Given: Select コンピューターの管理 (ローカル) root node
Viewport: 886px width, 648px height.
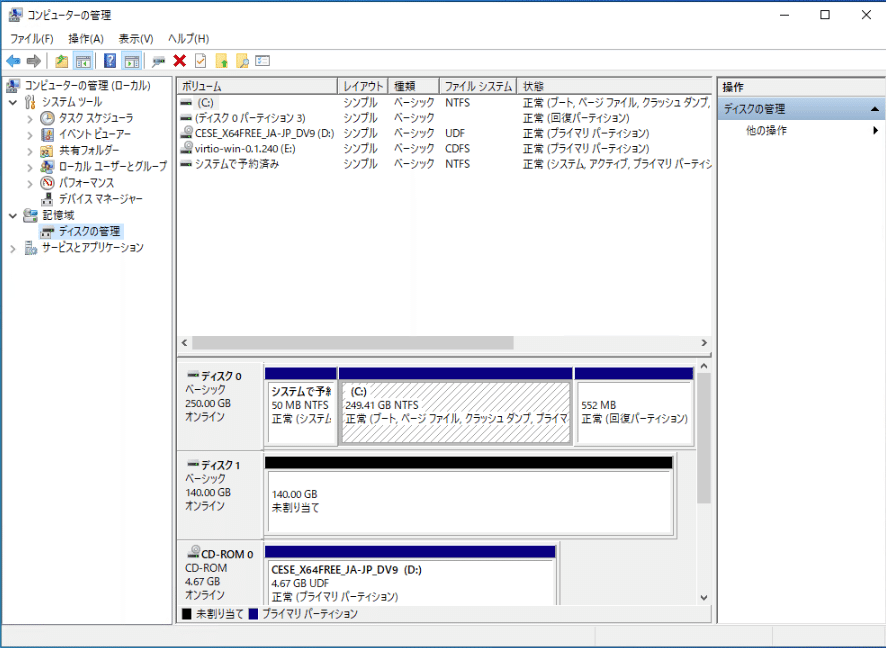Looking at the screenshot, I should (88, 85).
